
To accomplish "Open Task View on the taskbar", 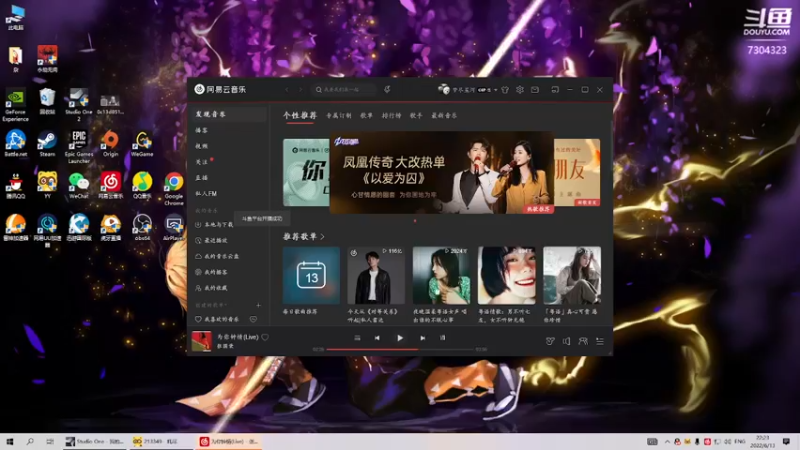I will tap(49, 441).
